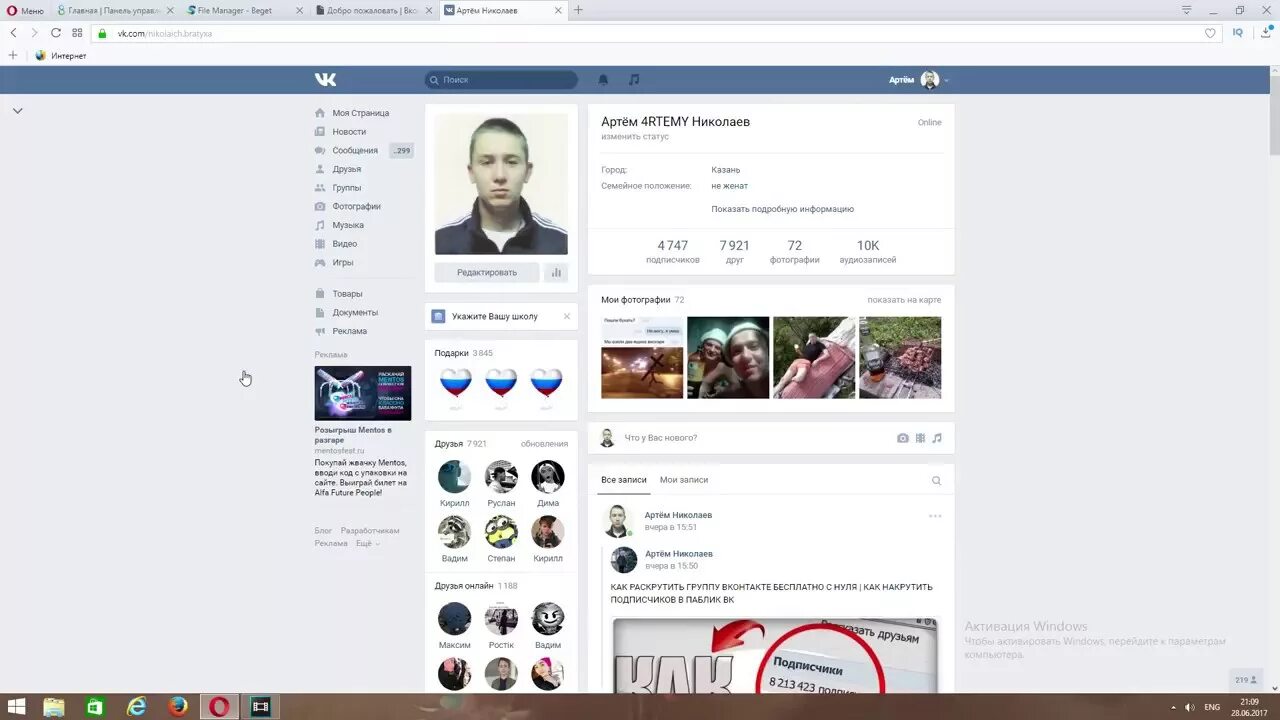Switch to the File Manager - Beget tab
The width and height of the screenshot is (1280, 720).
tap(244, 10)
